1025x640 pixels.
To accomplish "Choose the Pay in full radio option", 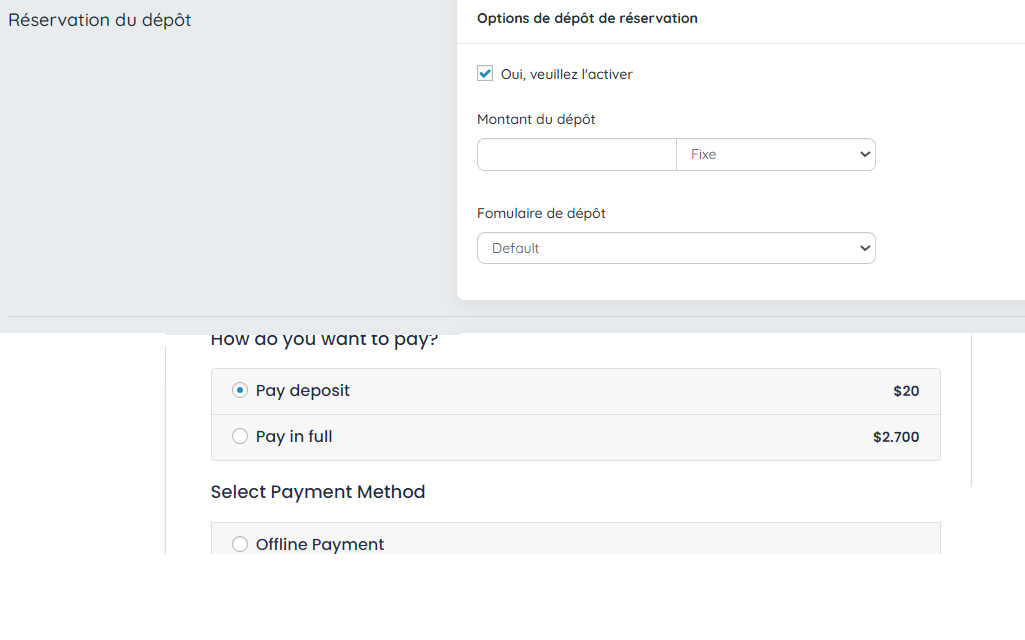I will [240, 437].
